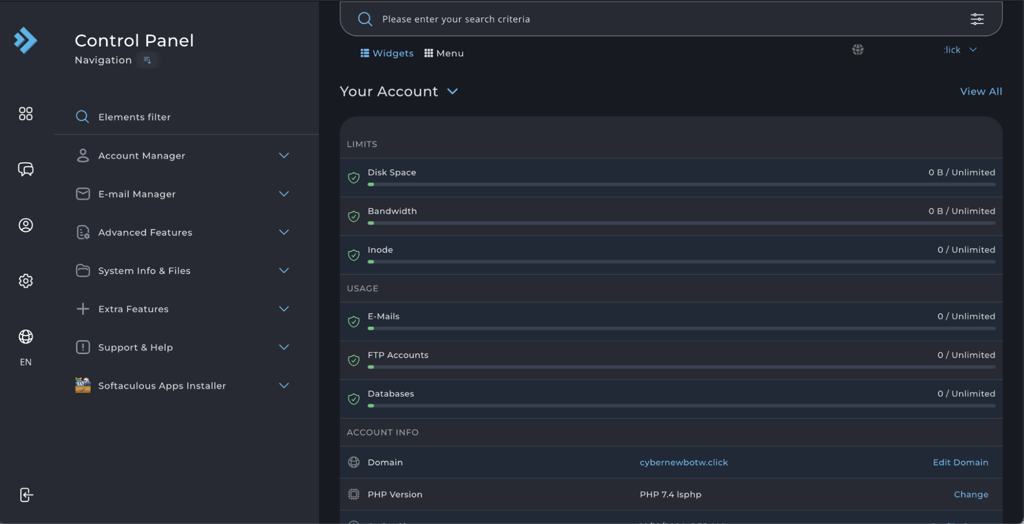Change language via the globe icon
The width and height of the screenshot is (1024, 524).
coord(25,336)
